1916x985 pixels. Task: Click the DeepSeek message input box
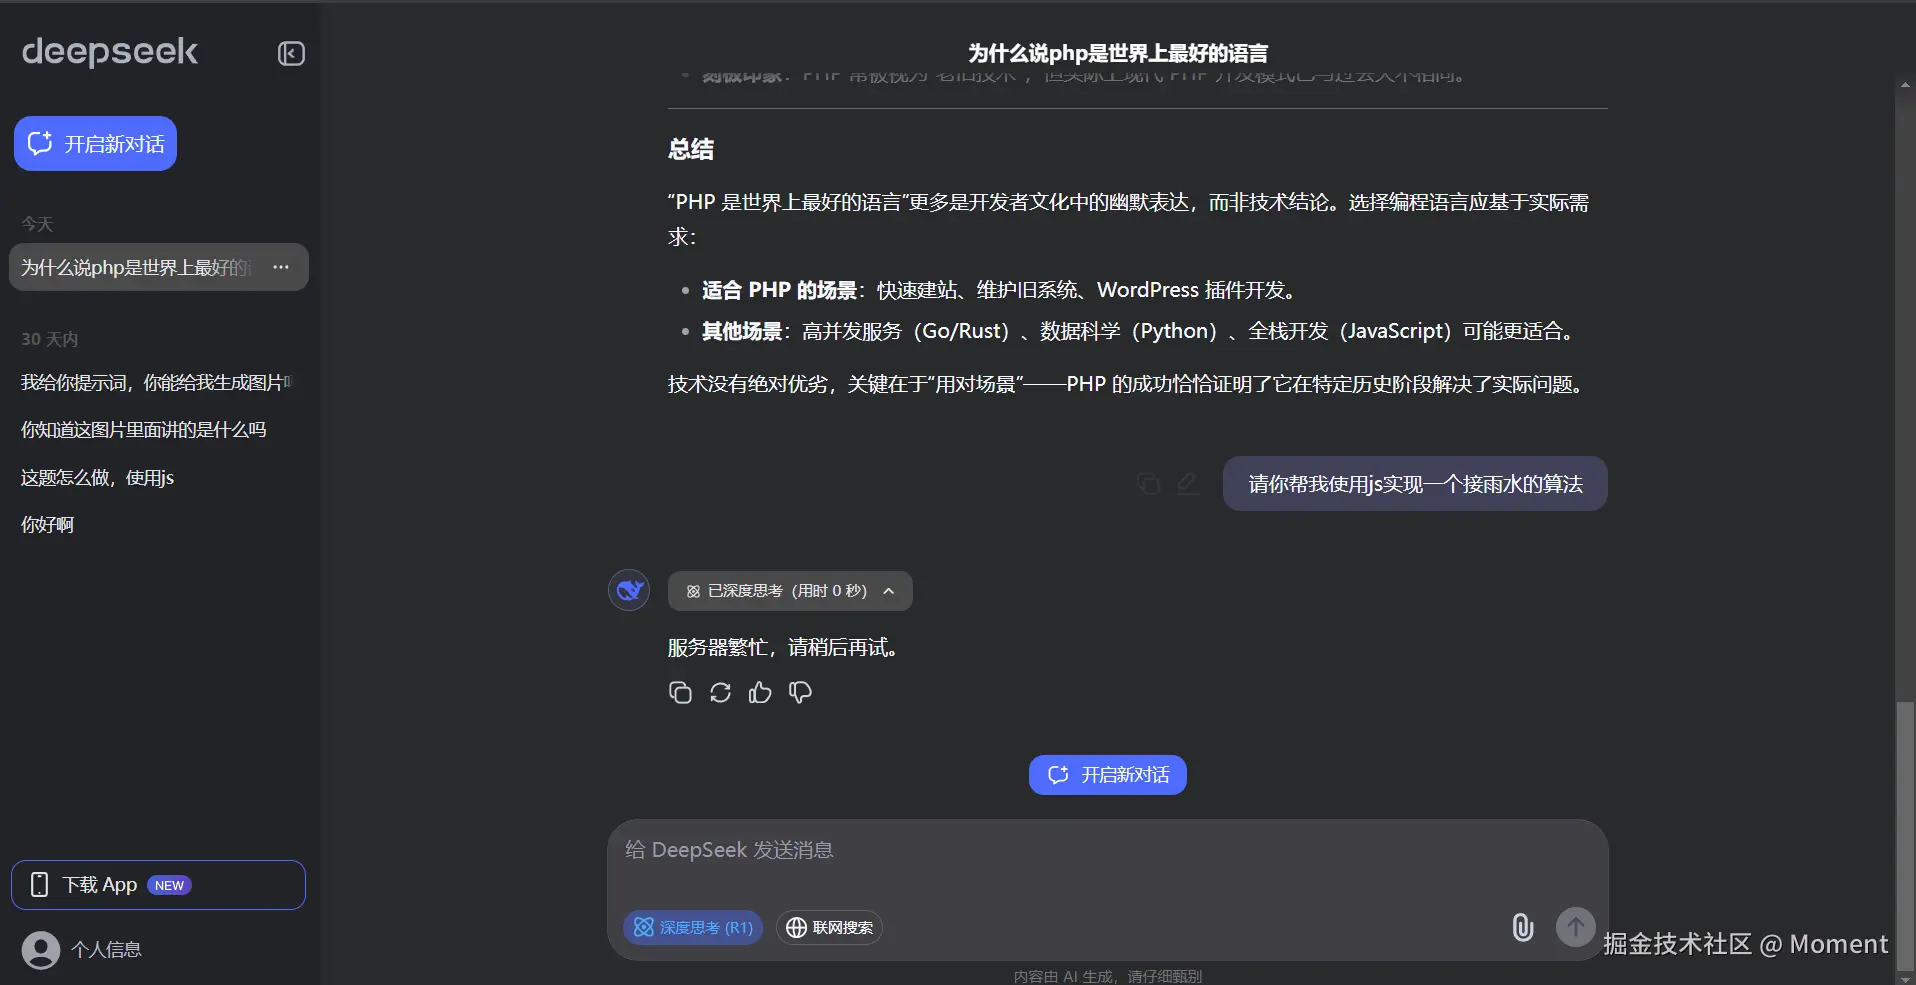pos(1100,850)
